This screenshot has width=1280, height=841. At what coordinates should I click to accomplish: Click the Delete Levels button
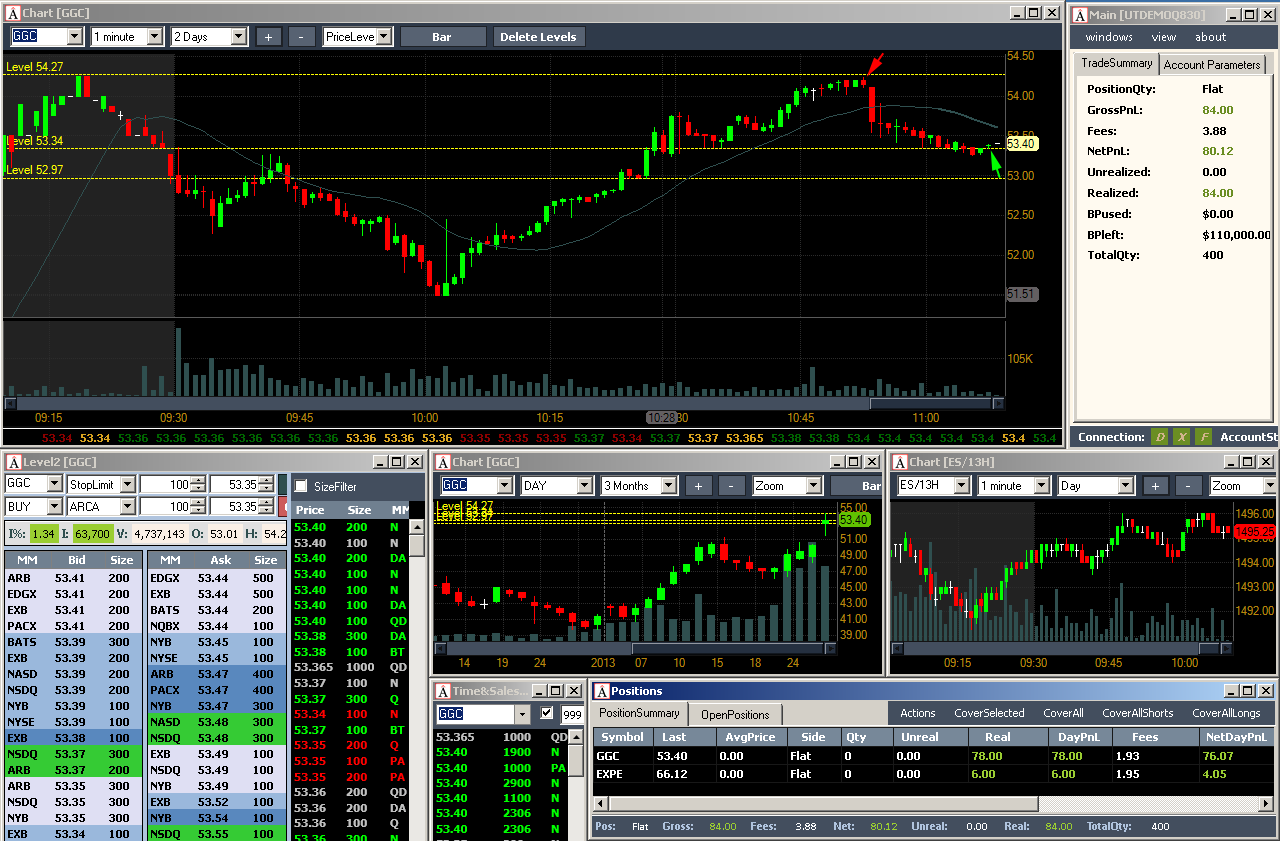coord(538,37)
